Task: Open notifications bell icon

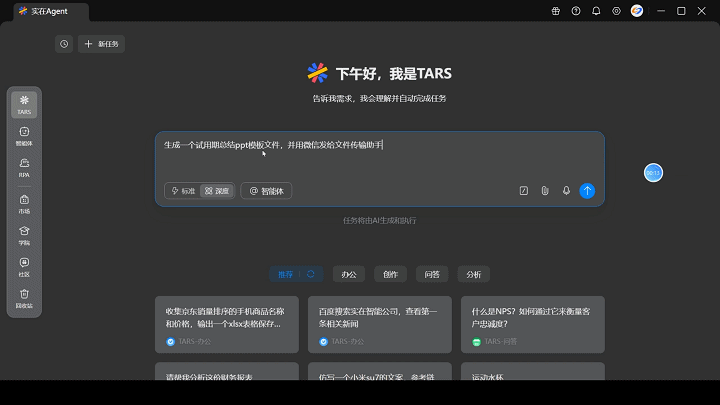Action: (596, 11)
